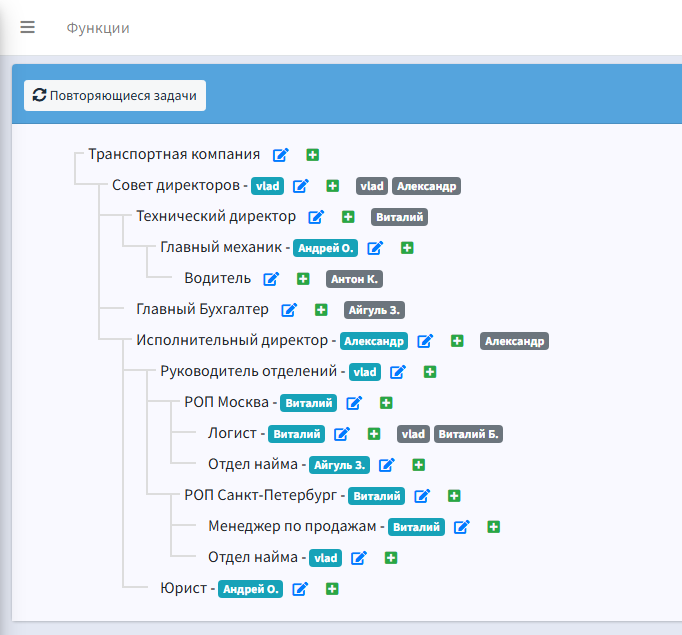Viewport: 682px width, 635px height.
Task: Add child under Исполнительный директор
Action: (457, 341)
